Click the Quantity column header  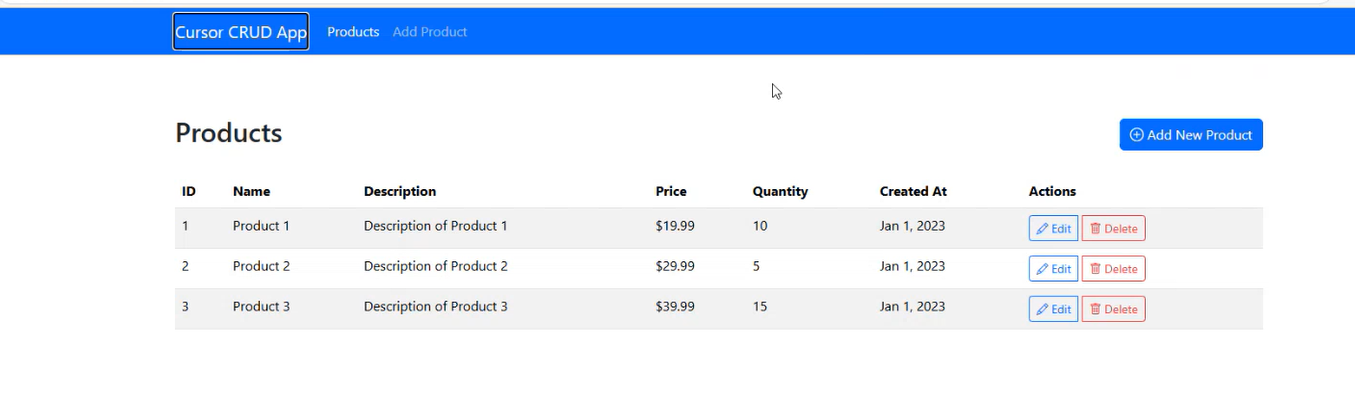(780, 191)
